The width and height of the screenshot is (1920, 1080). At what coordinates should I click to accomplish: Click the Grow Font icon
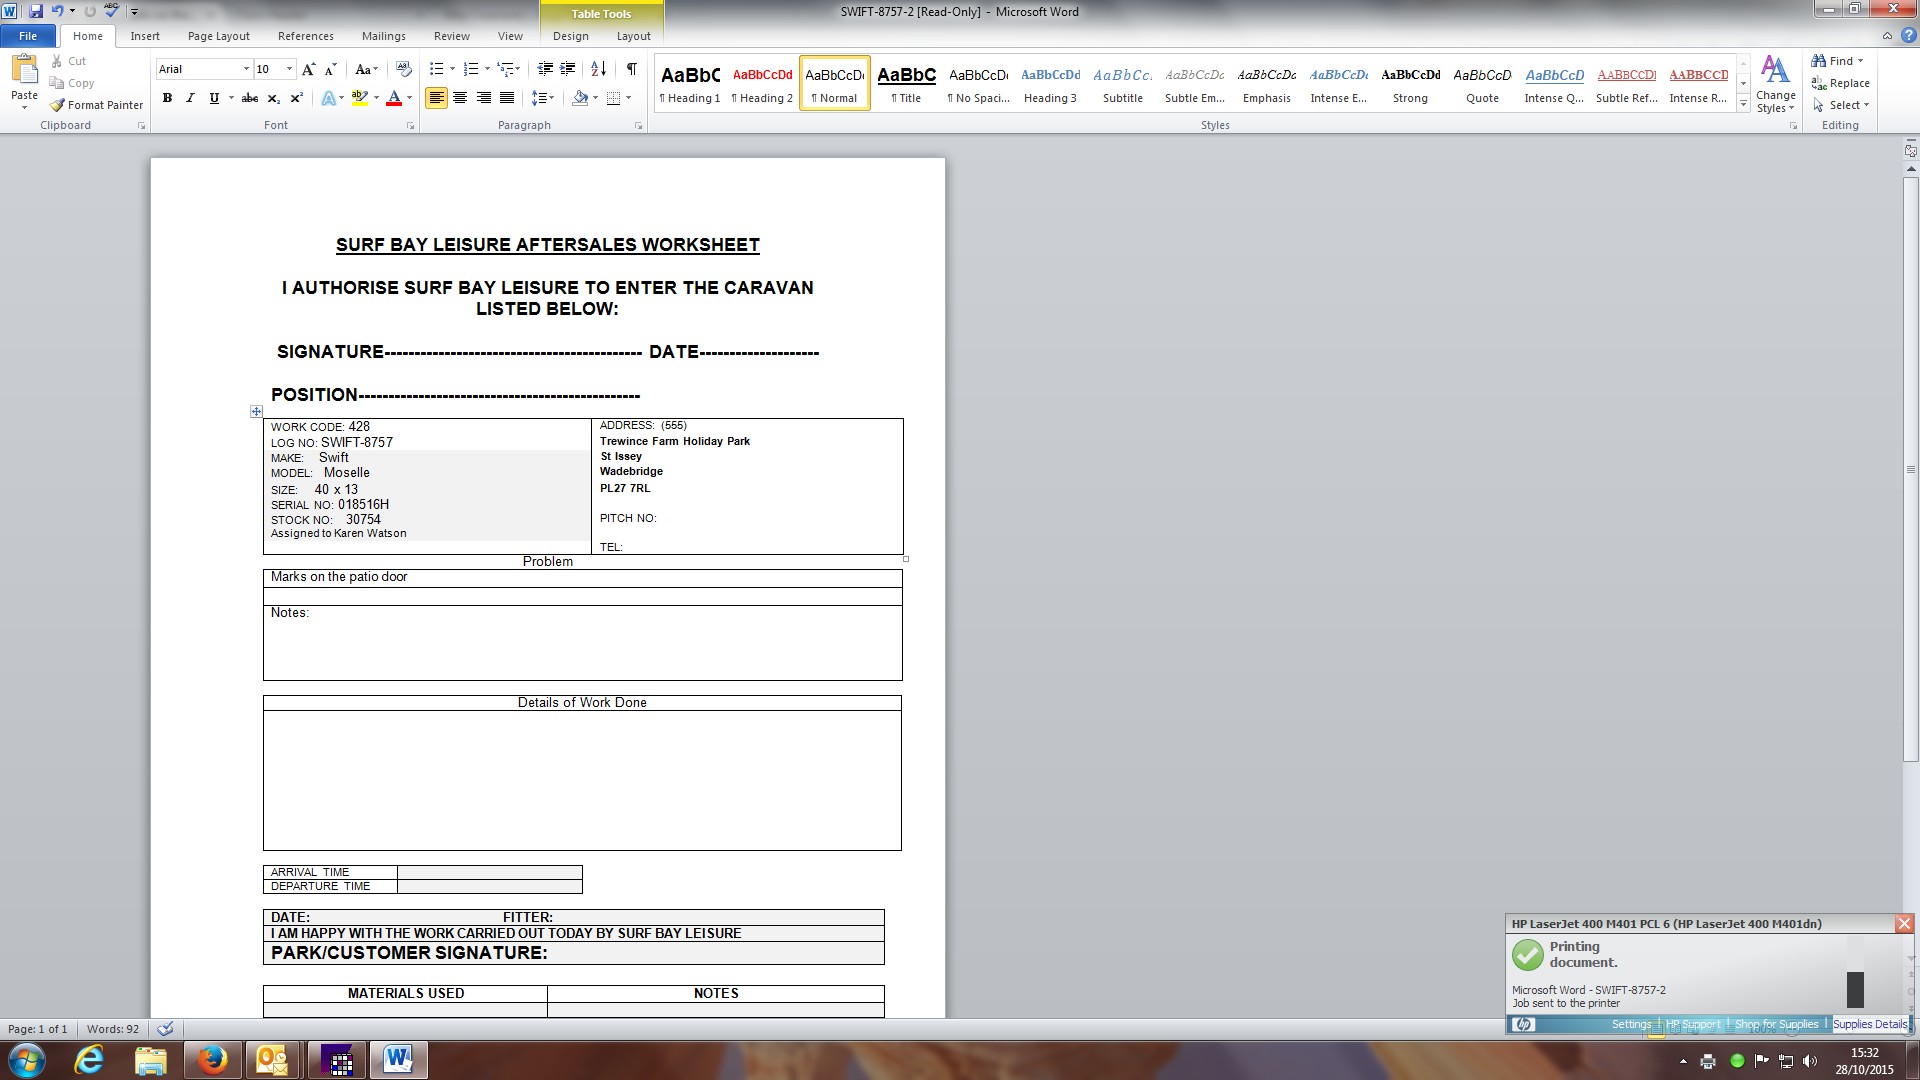[x=308, y=69]
